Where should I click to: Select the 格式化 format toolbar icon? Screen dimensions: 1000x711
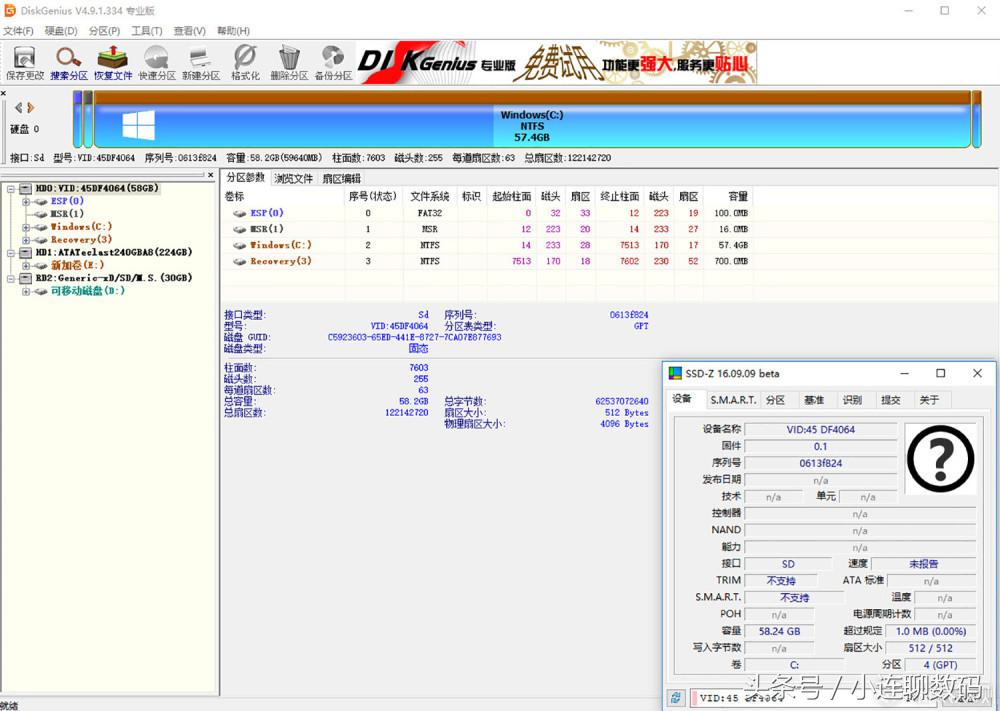point(245,62)
